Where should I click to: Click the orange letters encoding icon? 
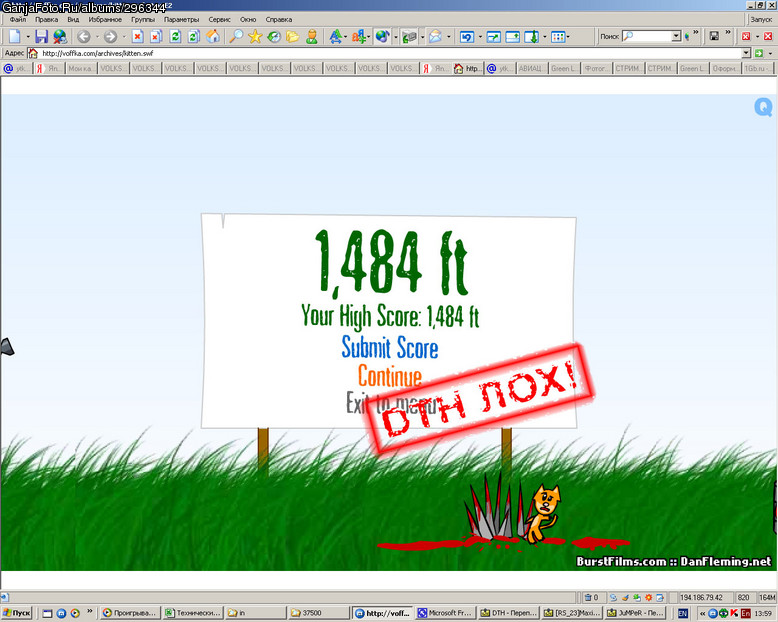coord(358,37)
